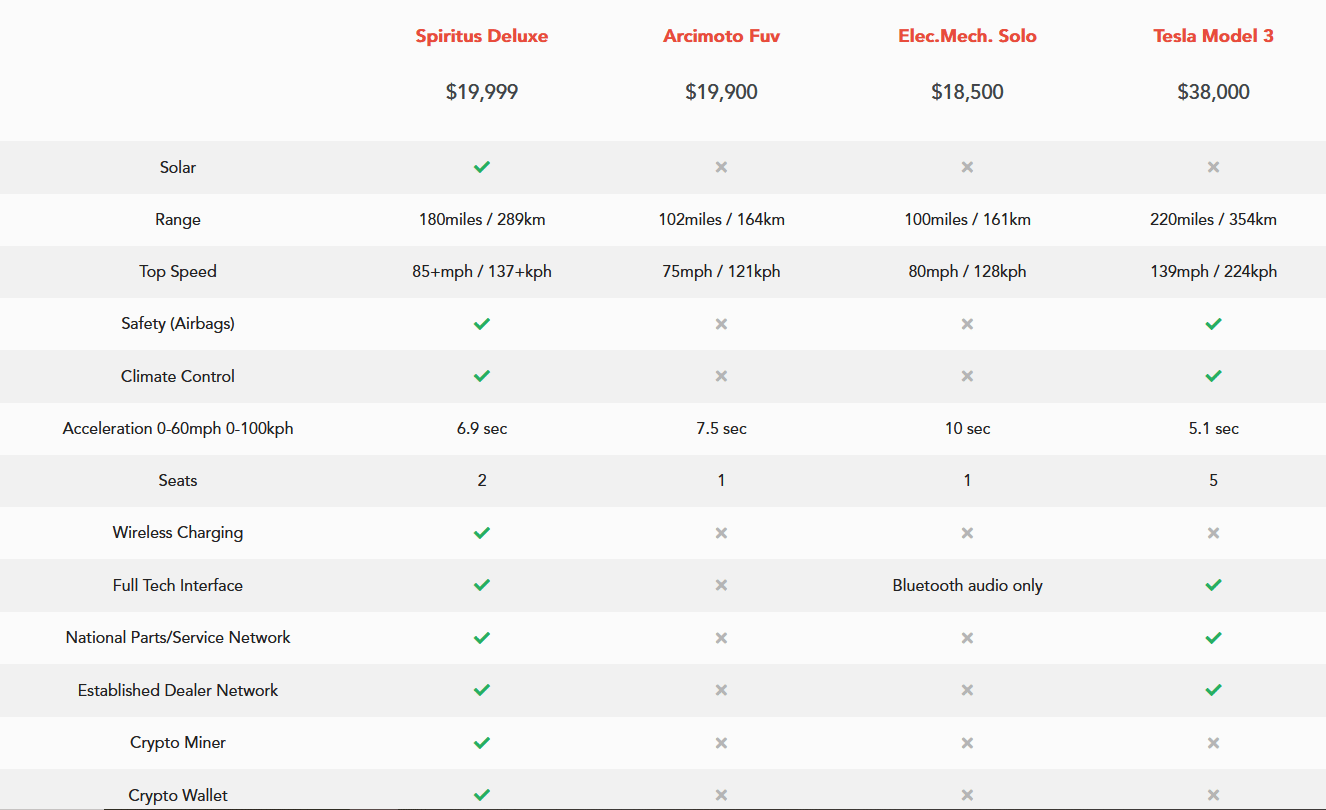Click Spiritus Deluxe Wireless Charging checkmark

(482, 533)
